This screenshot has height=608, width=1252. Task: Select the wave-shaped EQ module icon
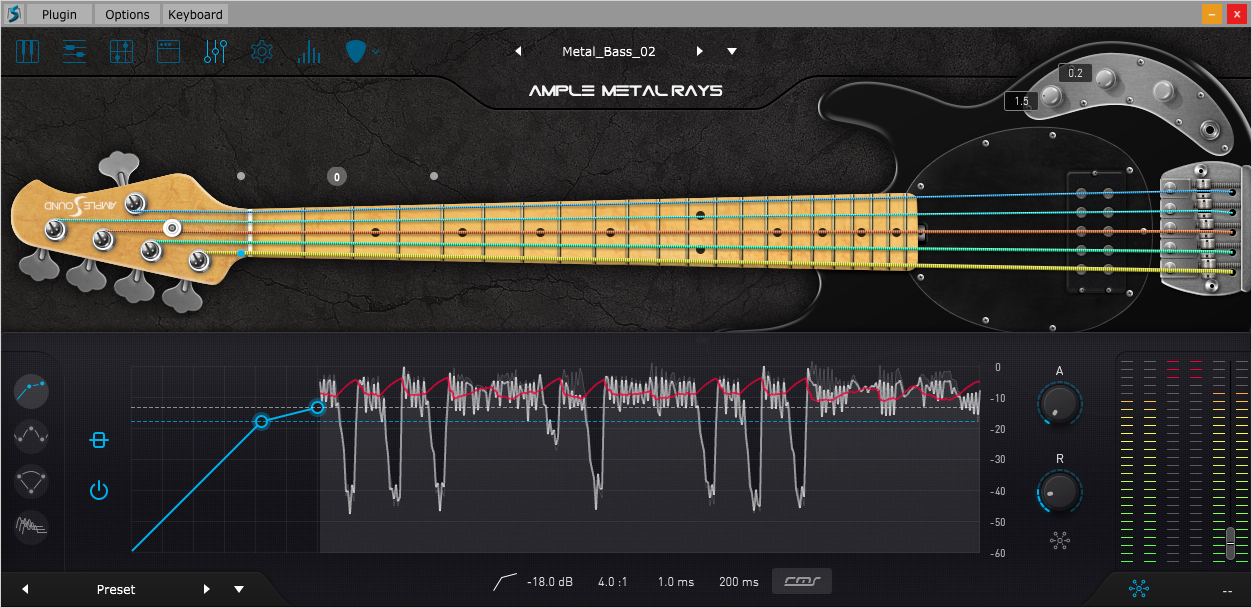click(33, 435)
